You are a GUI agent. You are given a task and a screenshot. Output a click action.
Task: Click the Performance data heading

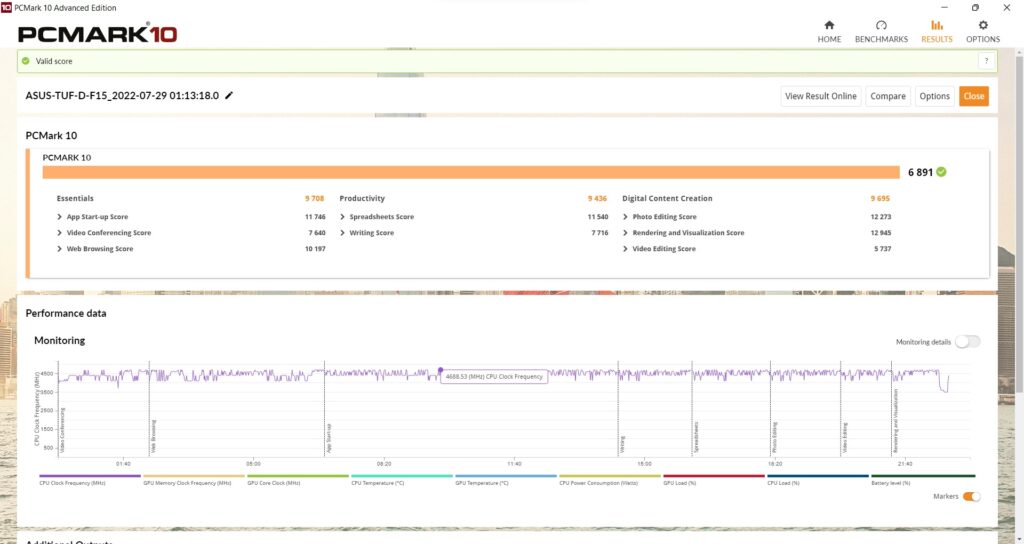coord(66,313)
